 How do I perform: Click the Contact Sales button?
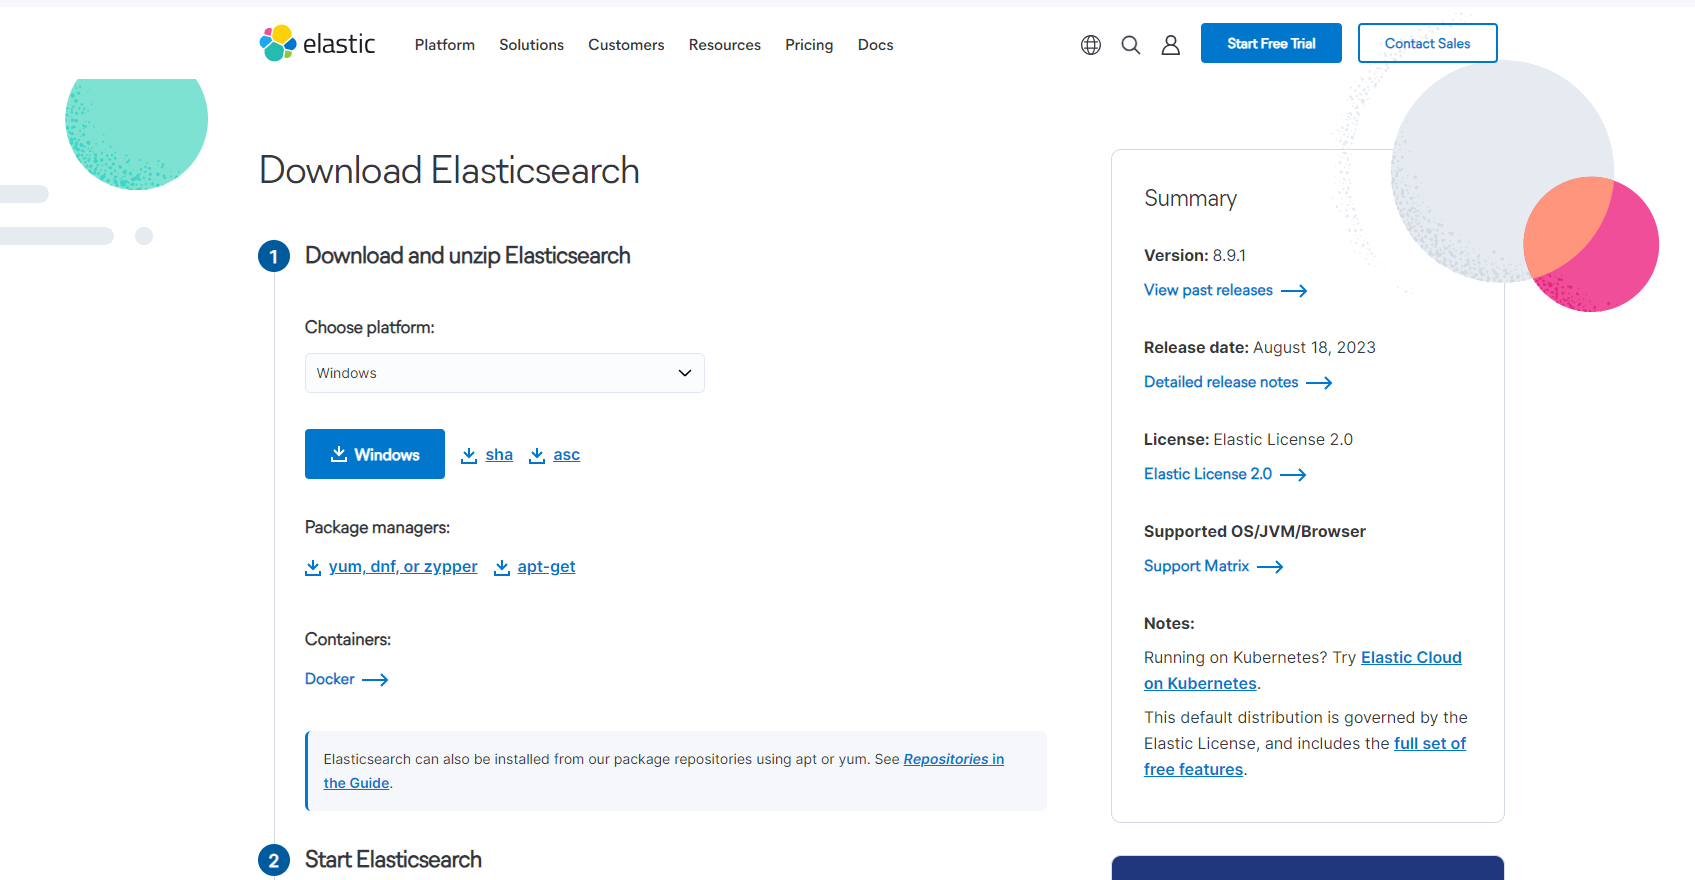coord(1427,43)
